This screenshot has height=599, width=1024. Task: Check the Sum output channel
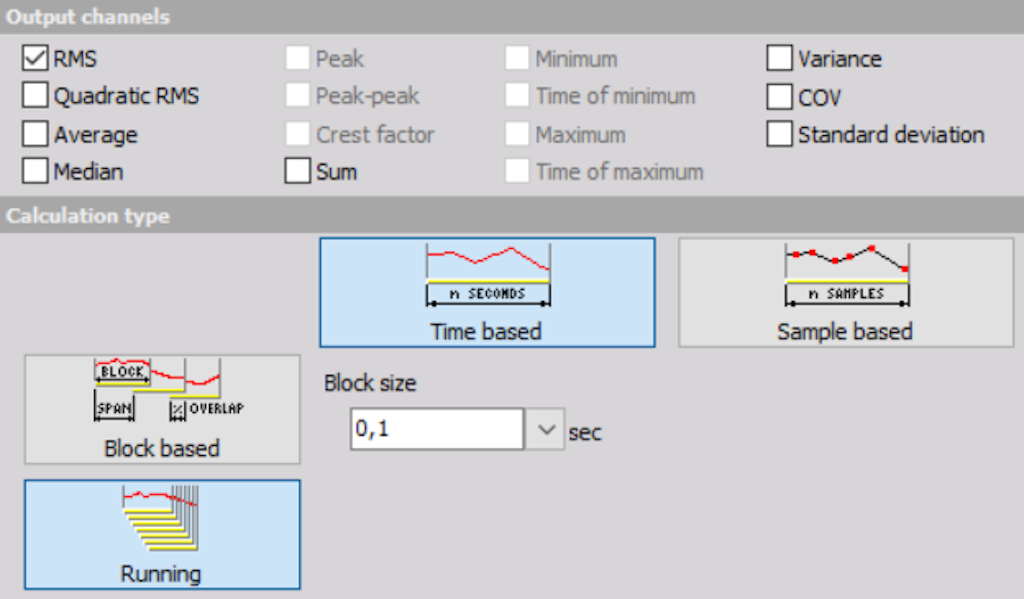tap(297, 171)
